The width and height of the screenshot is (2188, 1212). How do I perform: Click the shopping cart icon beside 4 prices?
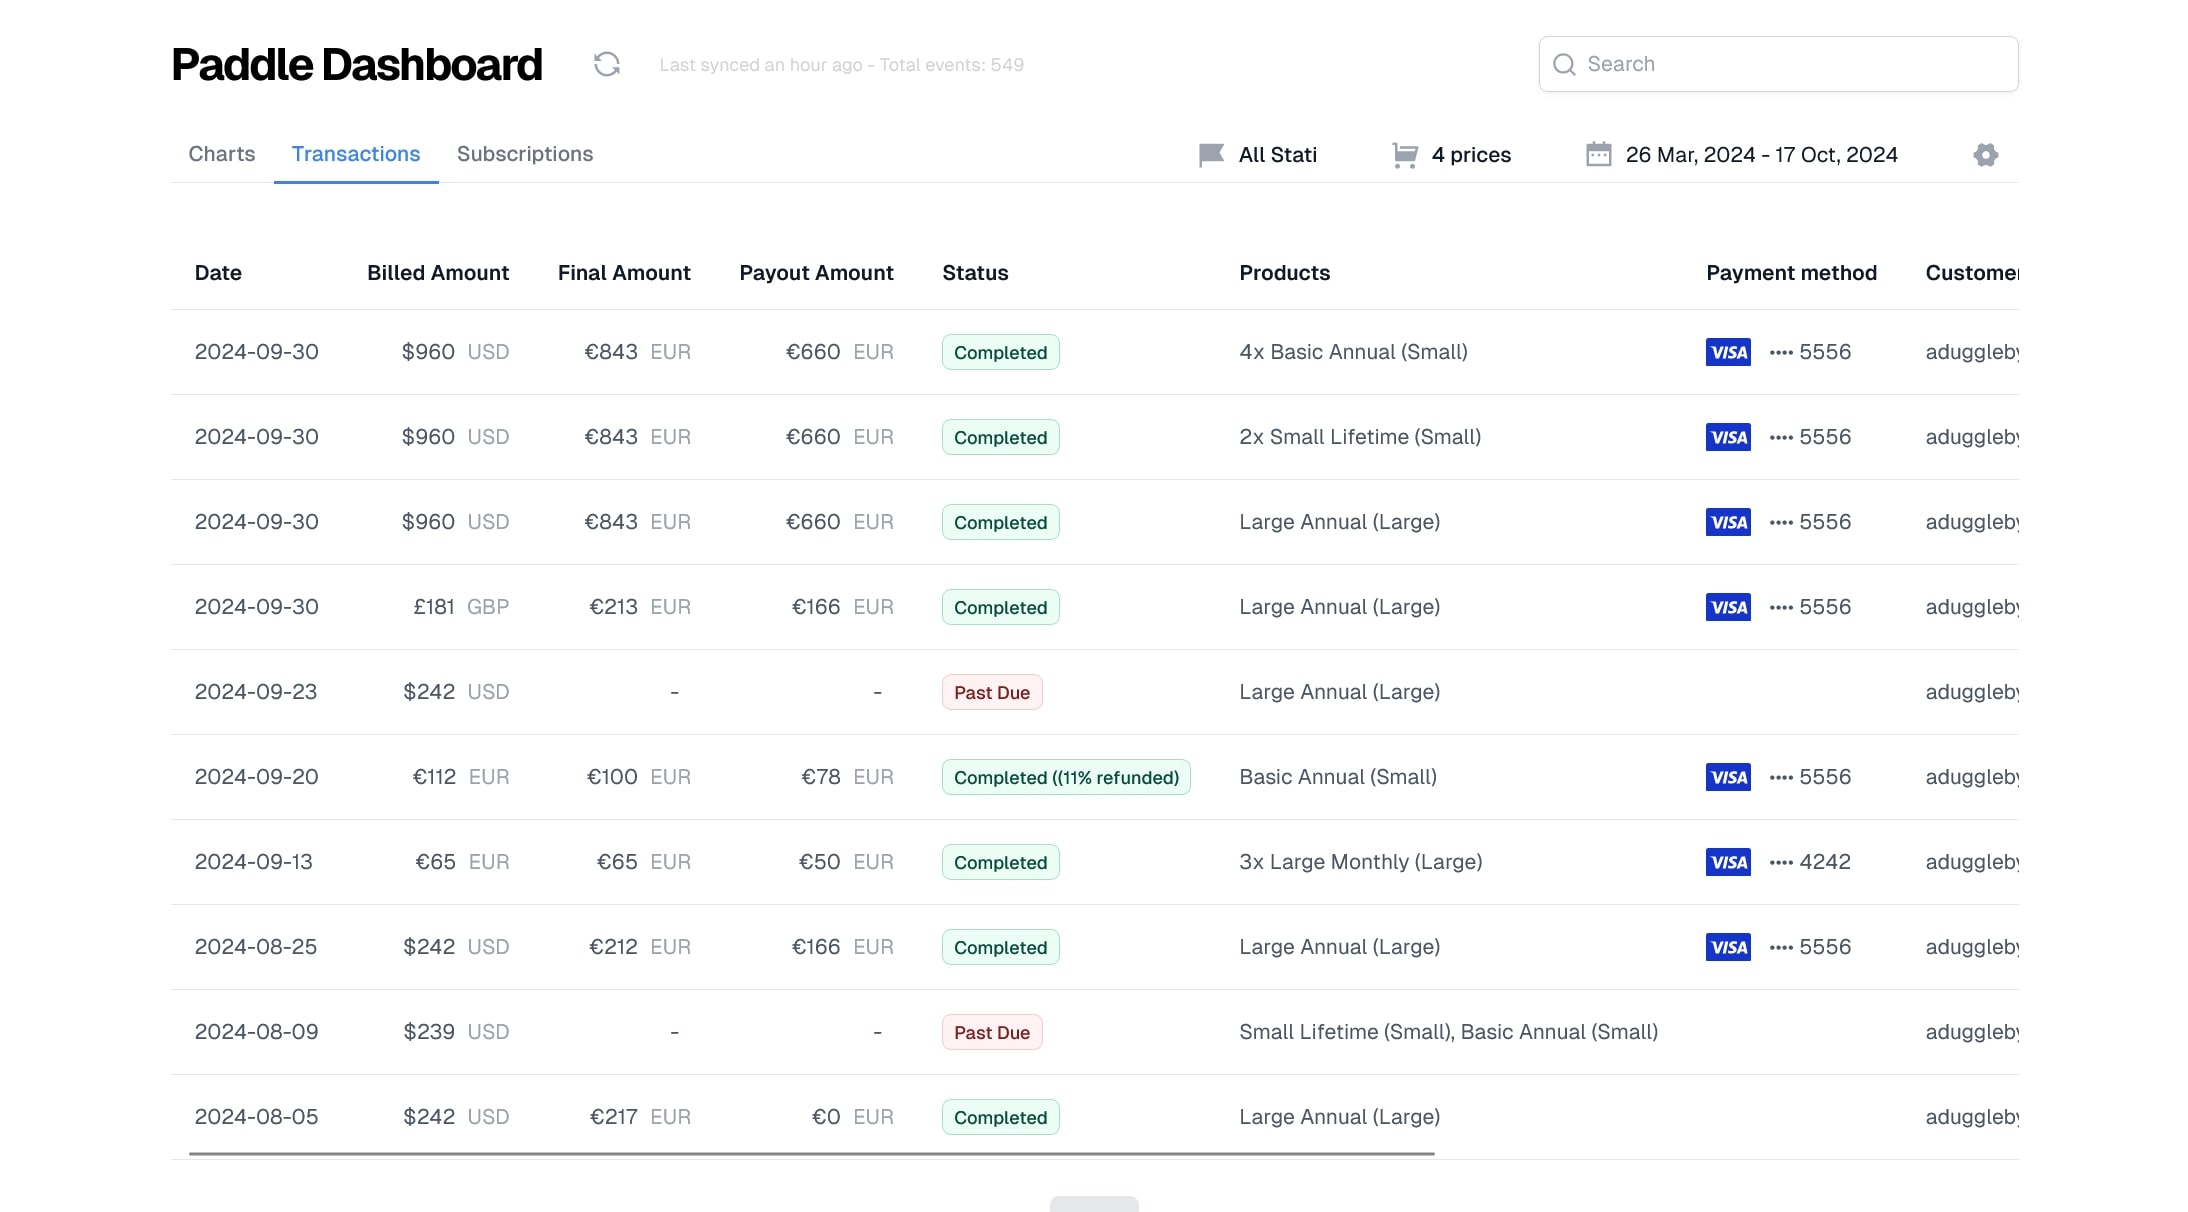coord(1405,154)
